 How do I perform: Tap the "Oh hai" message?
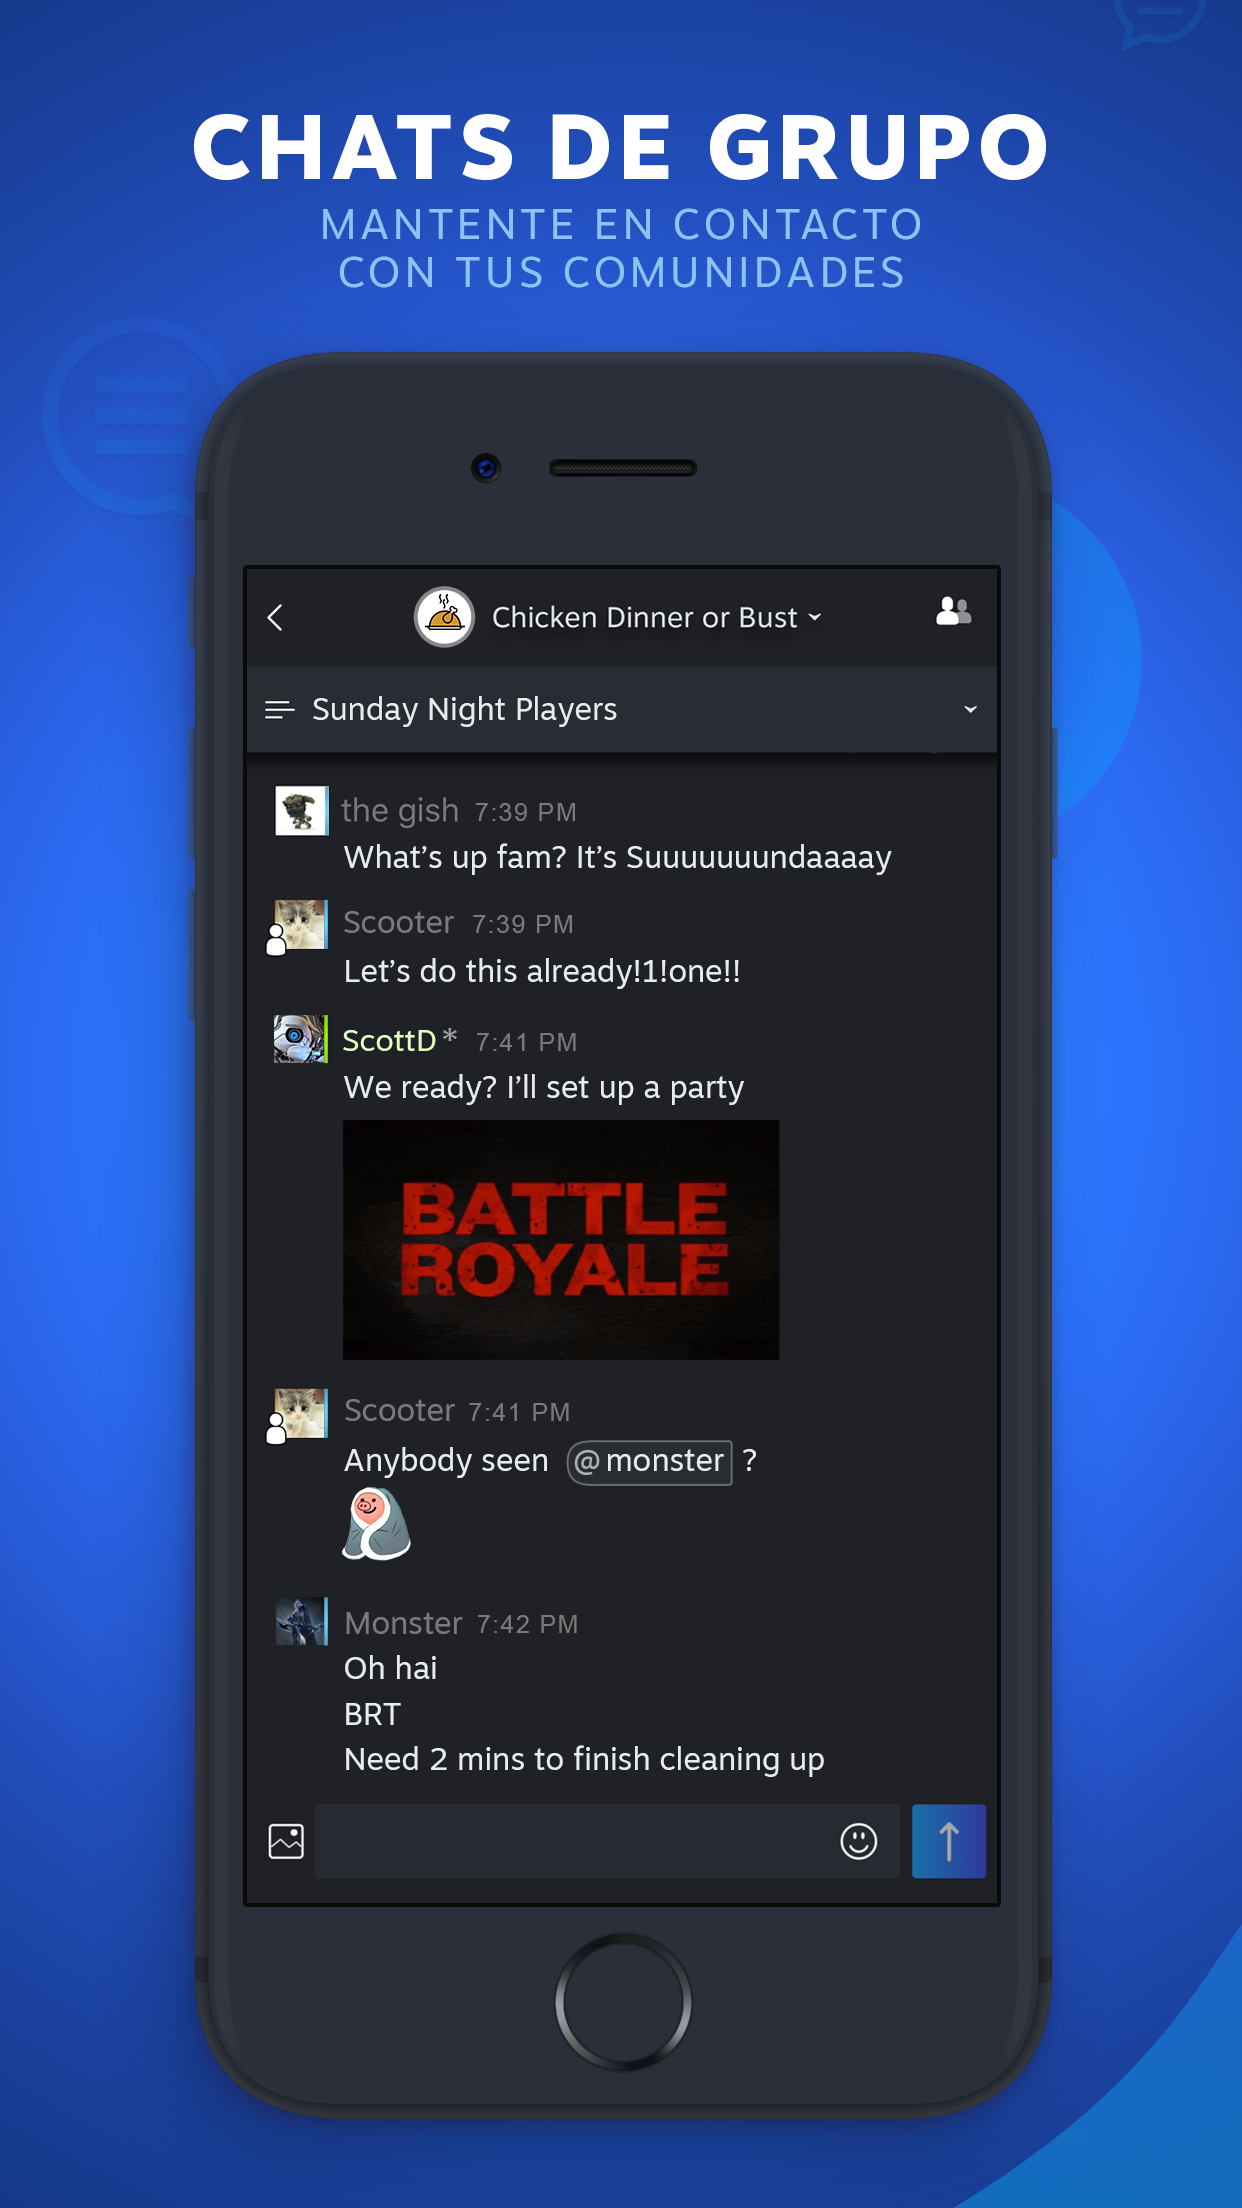click(x=391, y=1668)
